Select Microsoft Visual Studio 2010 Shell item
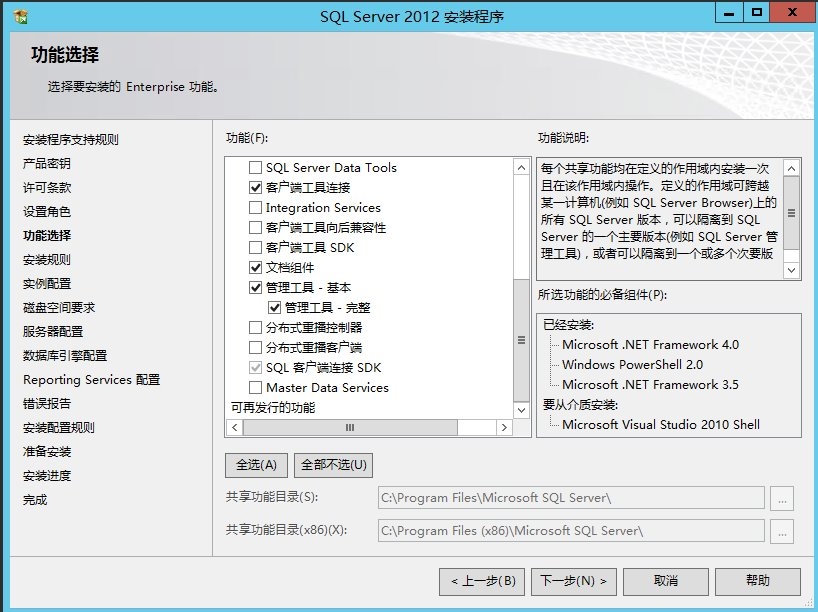 [x=661, y=425]
